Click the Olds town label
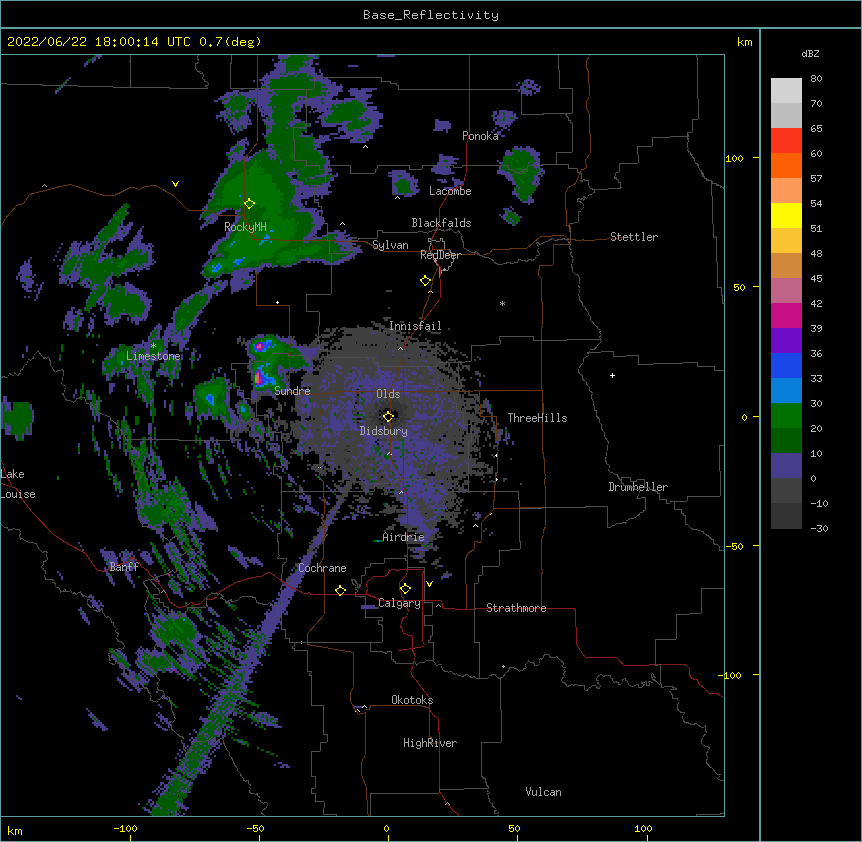862x842 pixels. [x=388, y=394]
